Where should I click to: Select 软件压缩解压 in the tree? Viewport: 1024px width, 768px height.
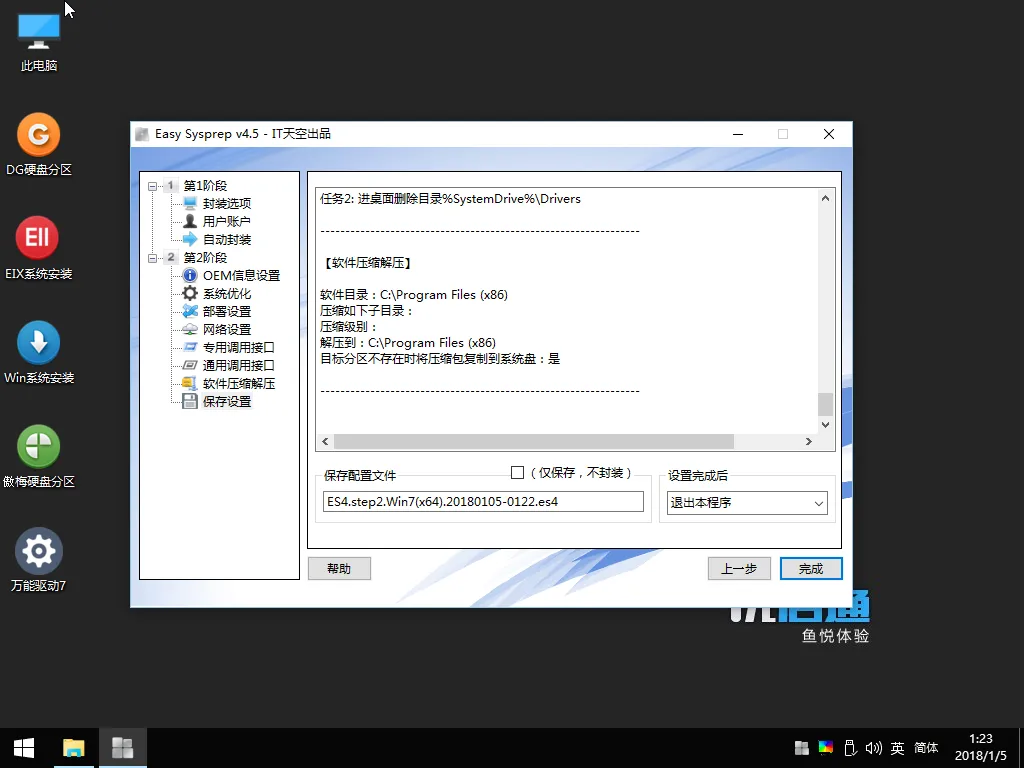coord(239,383)
